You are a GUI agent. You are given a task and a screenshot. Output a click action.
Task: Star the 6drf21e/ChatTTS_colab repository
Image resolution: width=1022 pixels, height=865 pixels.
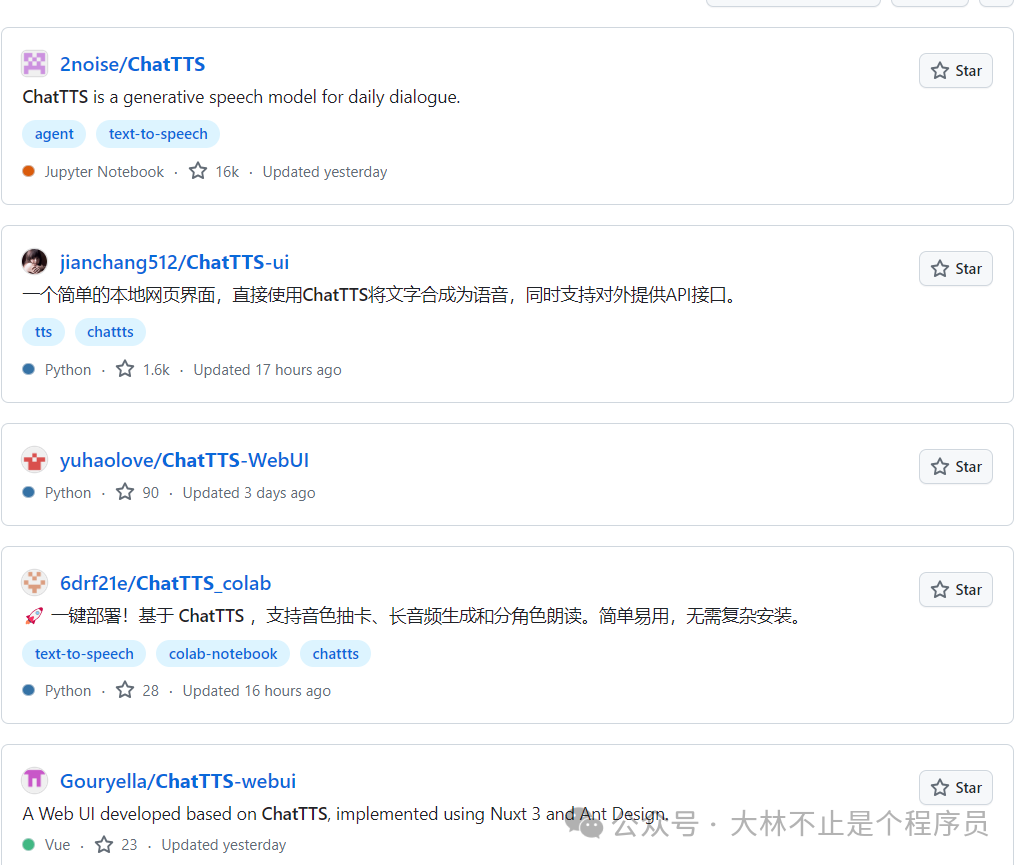(x=956, y=589)
